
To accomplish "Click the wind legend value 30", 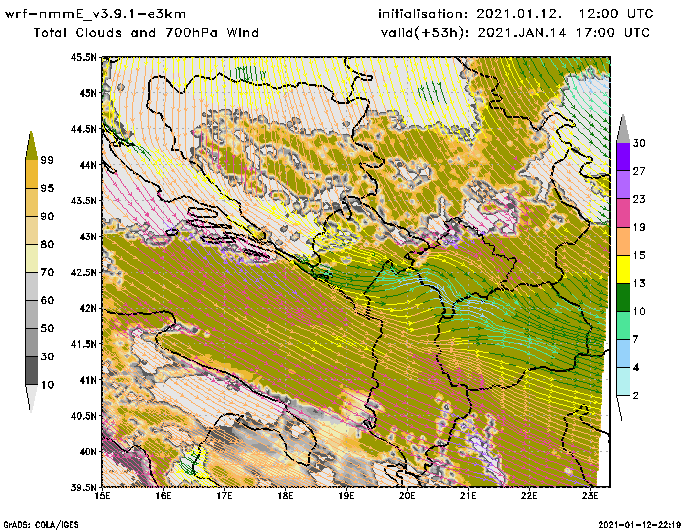I will [639, 143].
